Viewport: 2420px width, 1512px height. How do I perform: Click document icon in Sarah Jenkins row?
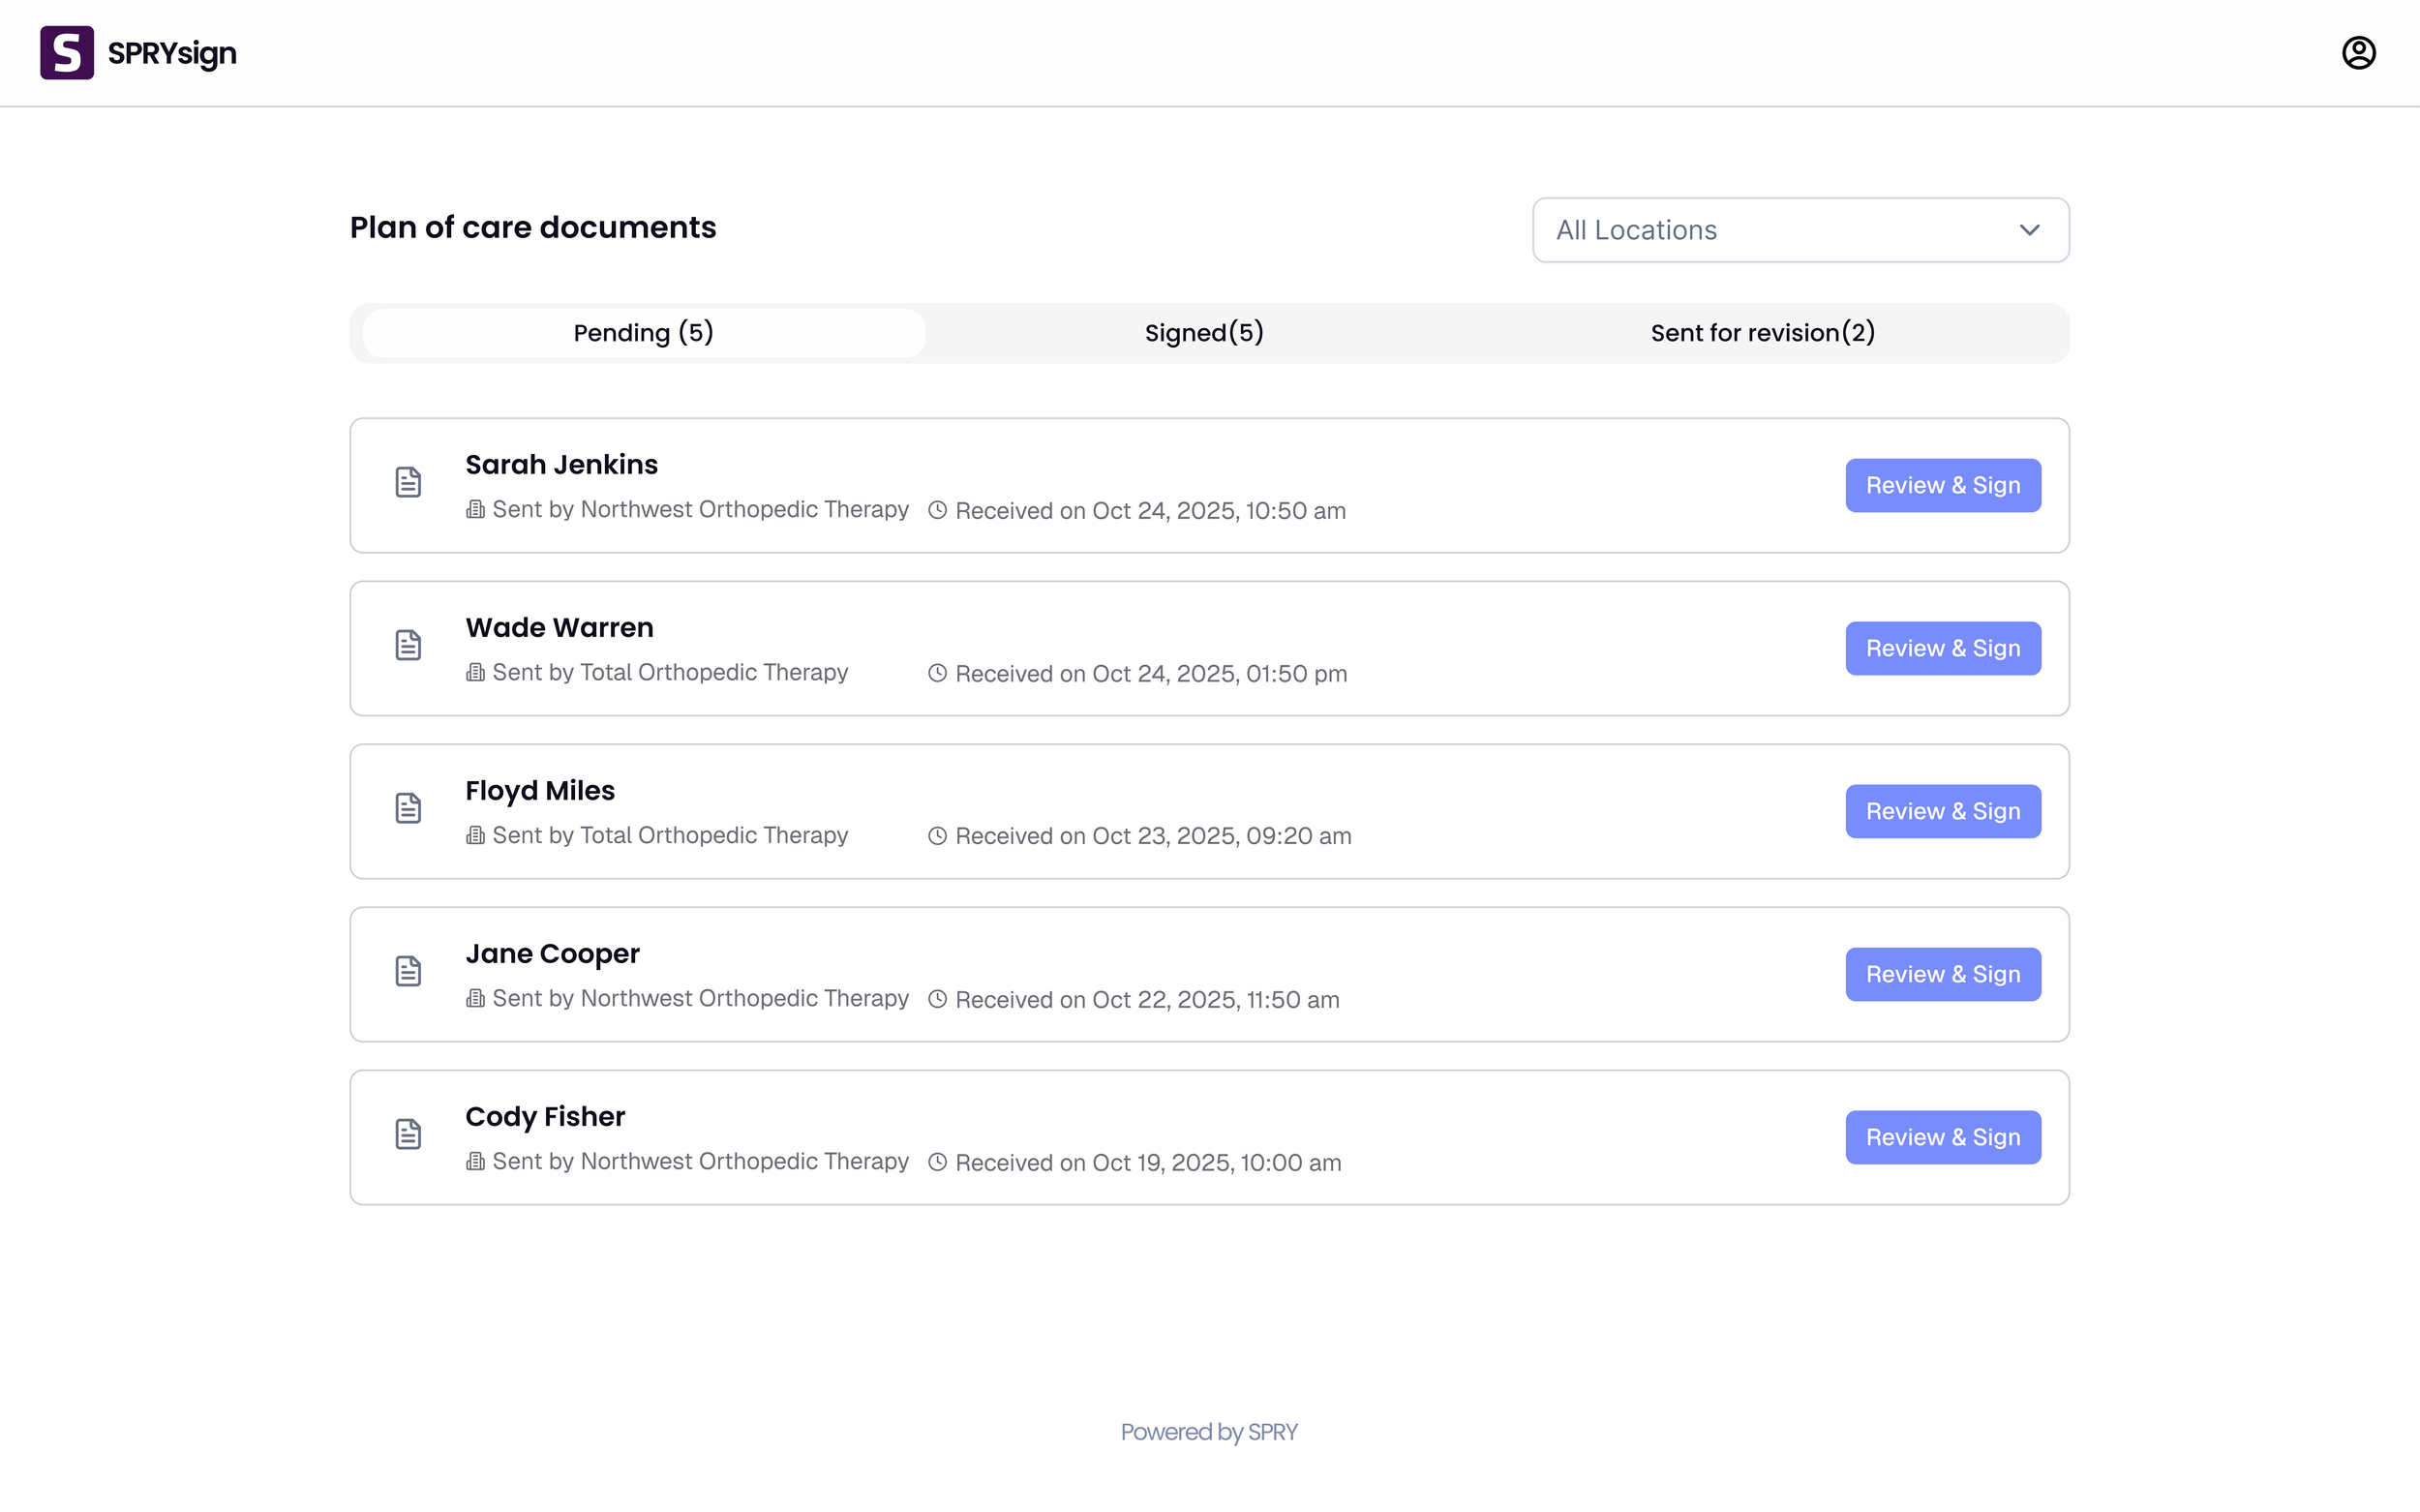(408, 482)
